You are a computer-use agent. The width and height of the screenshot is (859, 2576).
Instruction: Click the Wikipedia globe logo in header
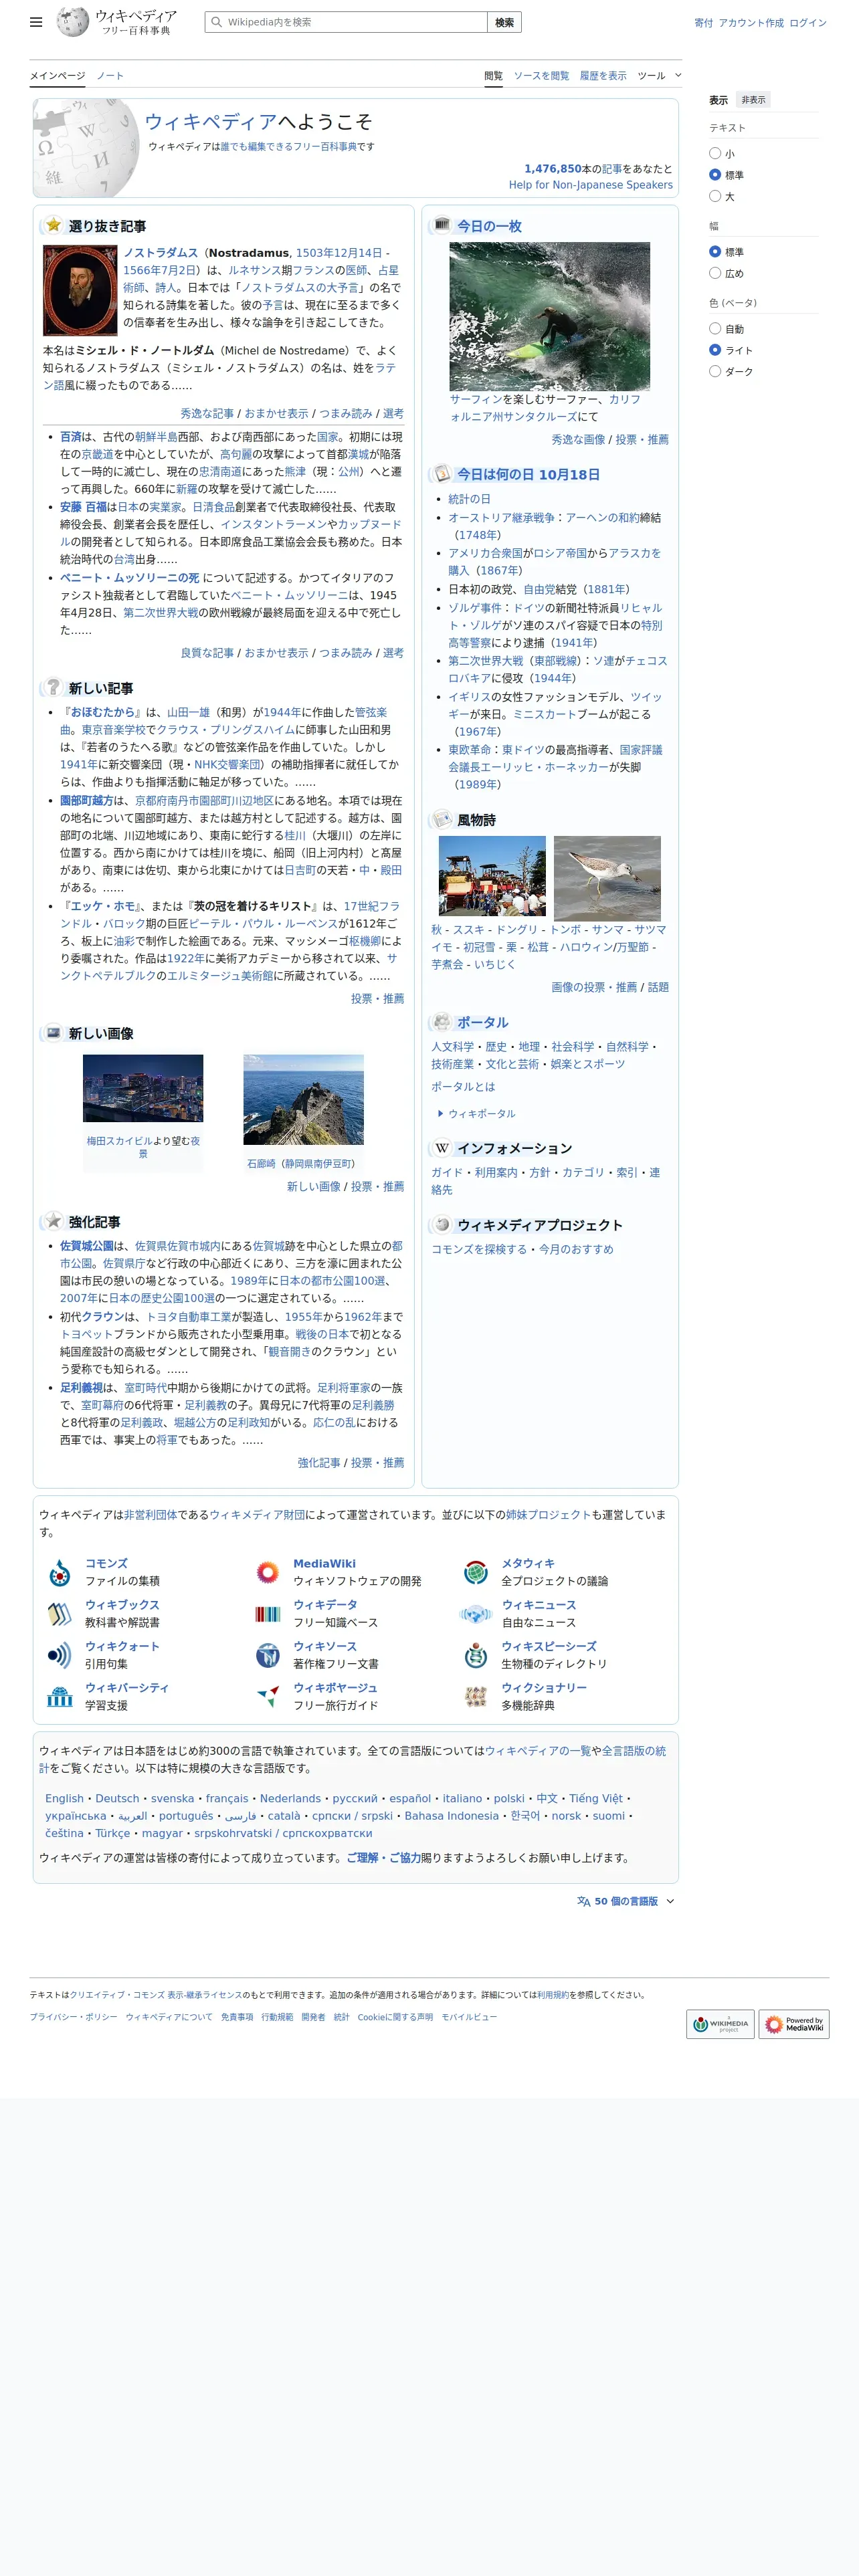coord(72,21)
